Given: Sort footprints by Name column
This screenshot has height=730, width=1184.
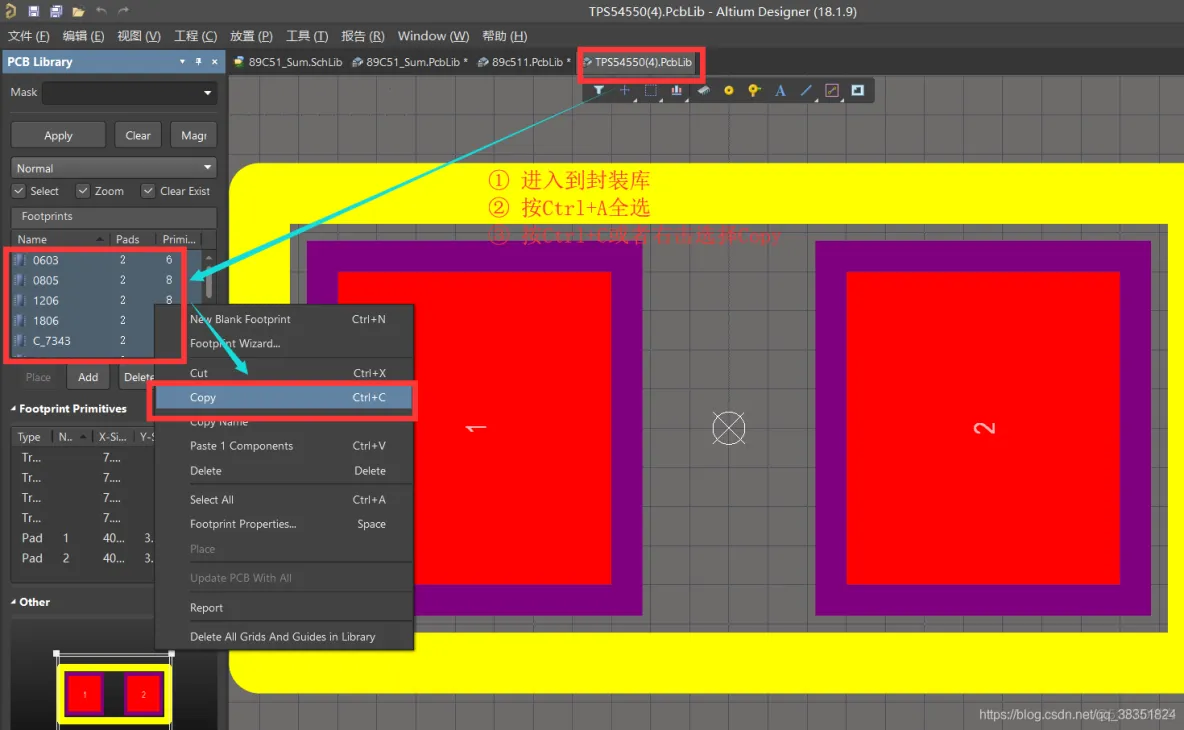Looking at the screenshot, I should click(x=60, y=239).
